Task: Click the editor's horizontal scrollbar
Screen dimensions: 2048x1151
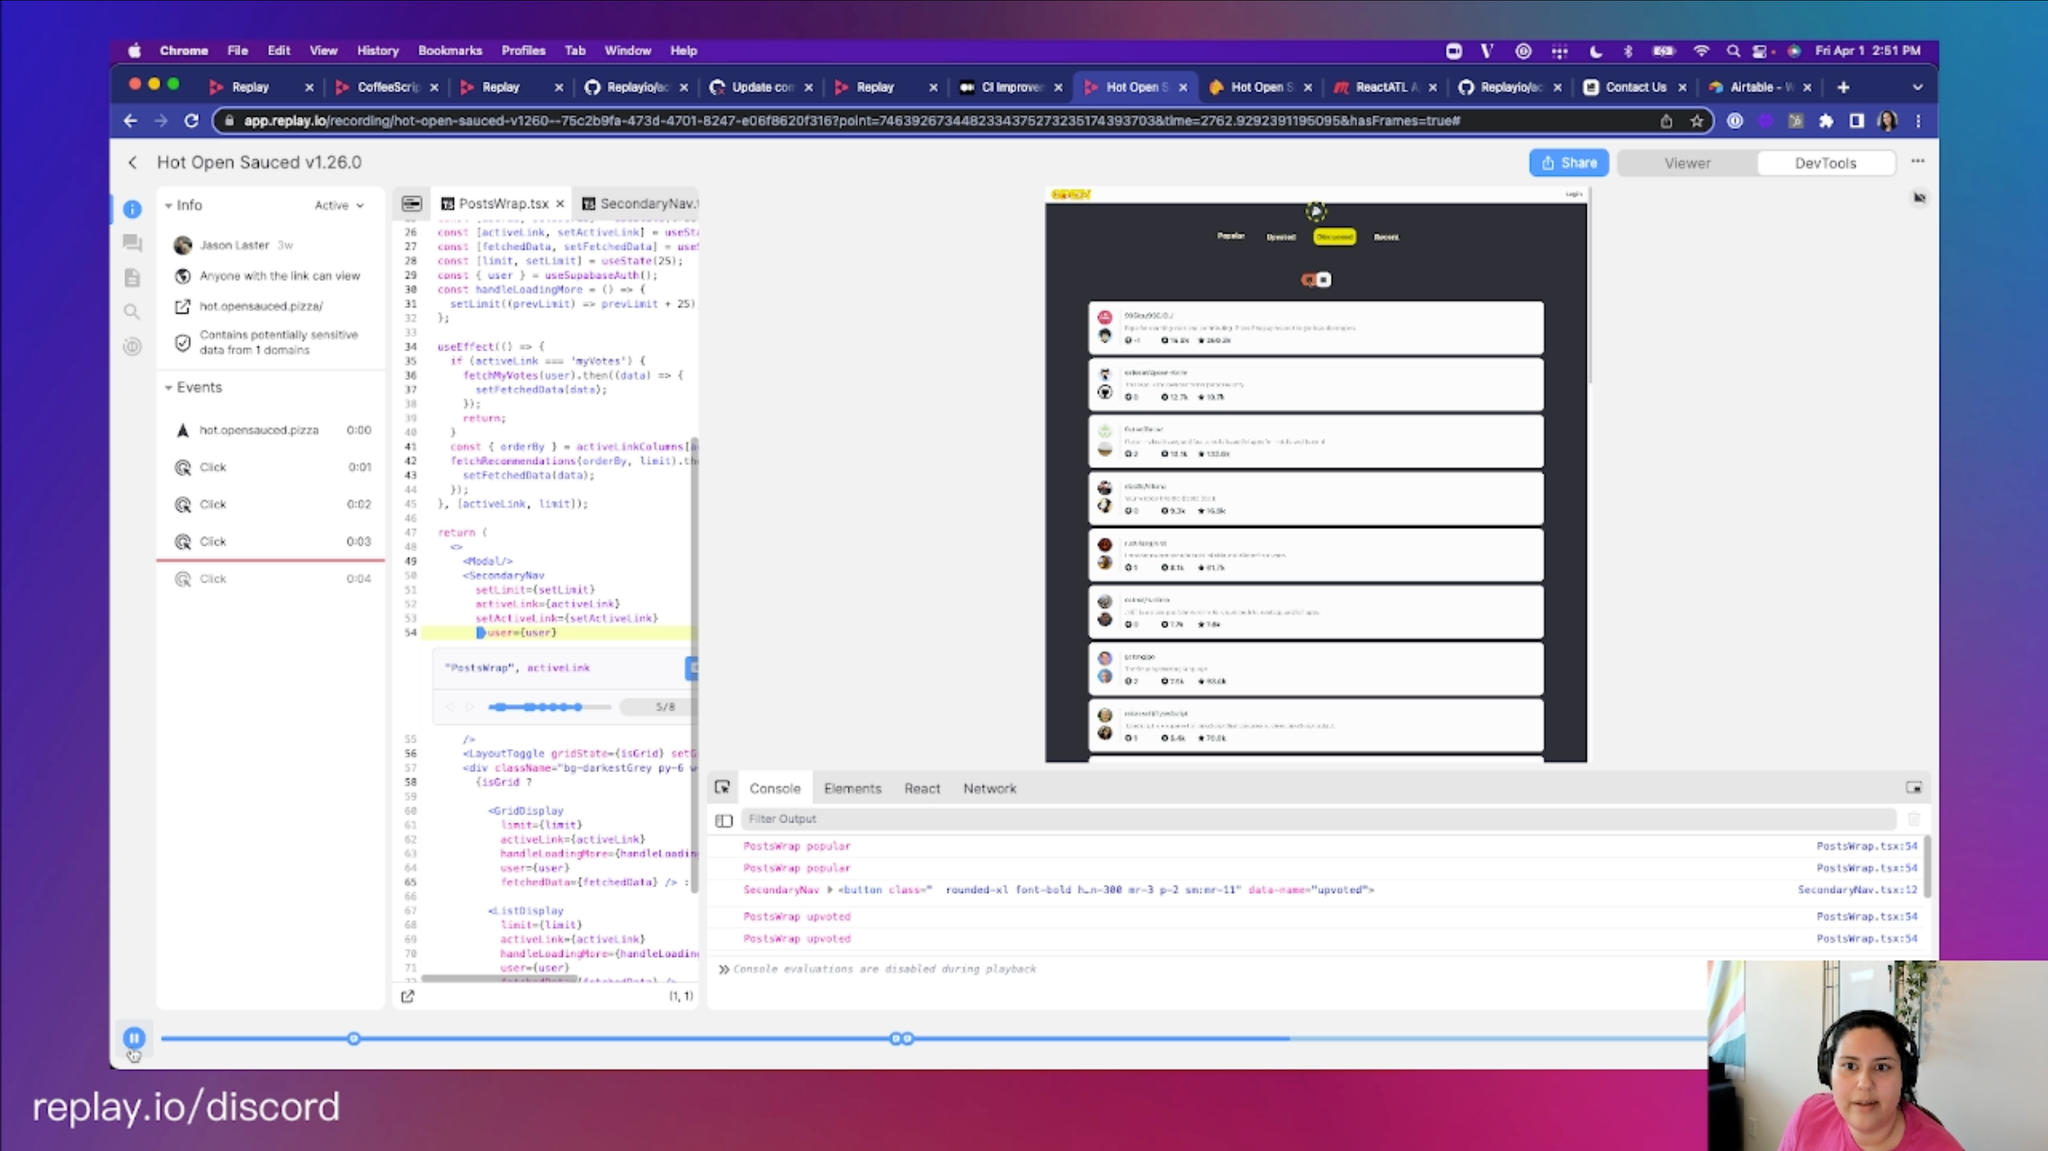Action: (x=499, y=979)
